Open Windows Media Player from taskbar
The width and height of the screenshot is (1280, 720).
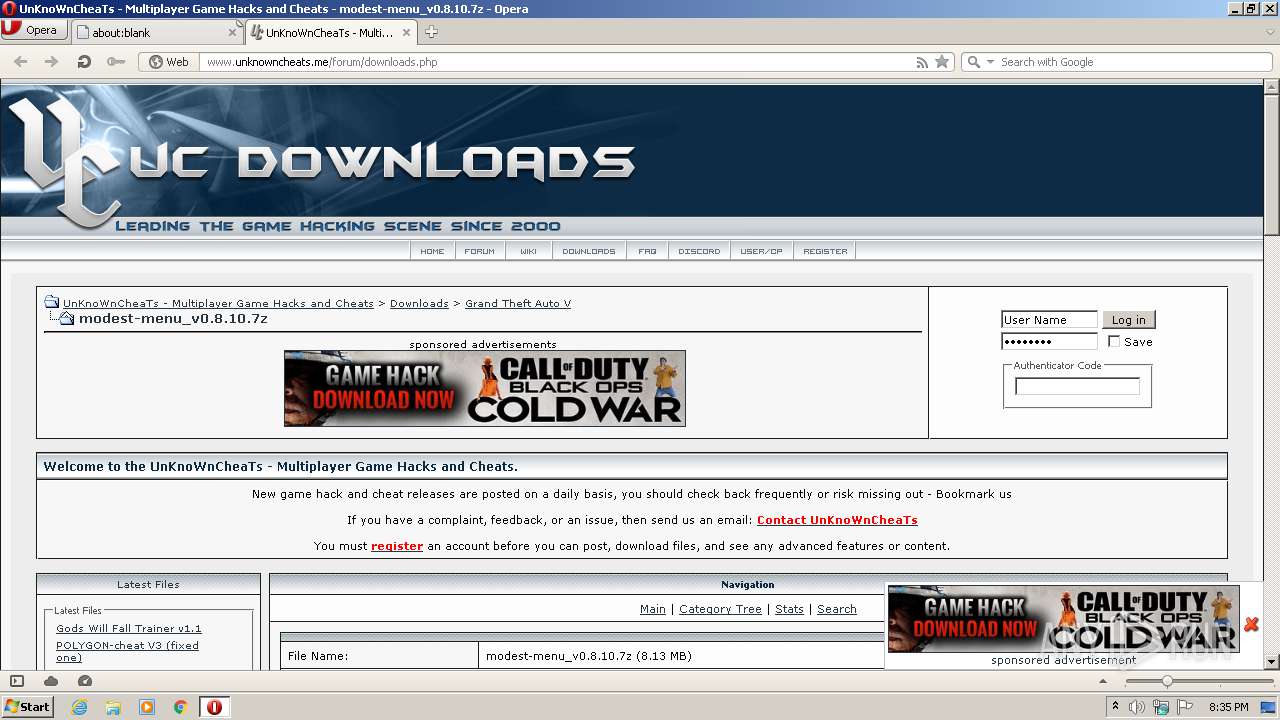point(147,707)
